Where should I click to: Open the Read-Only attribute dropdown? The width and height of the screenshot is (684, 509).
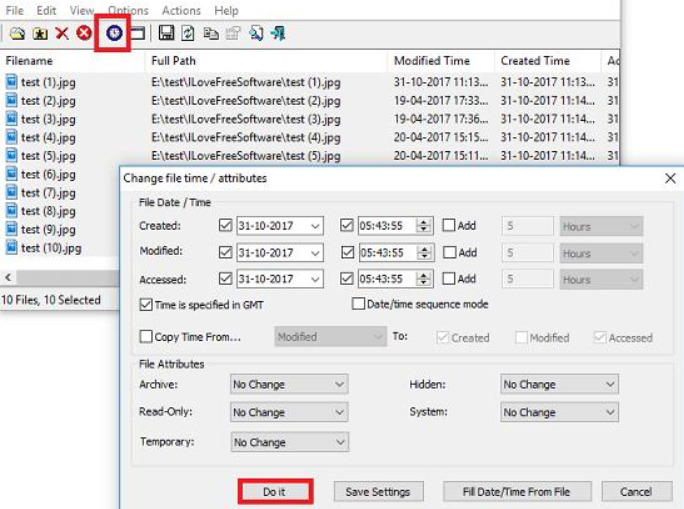point(289,412)
